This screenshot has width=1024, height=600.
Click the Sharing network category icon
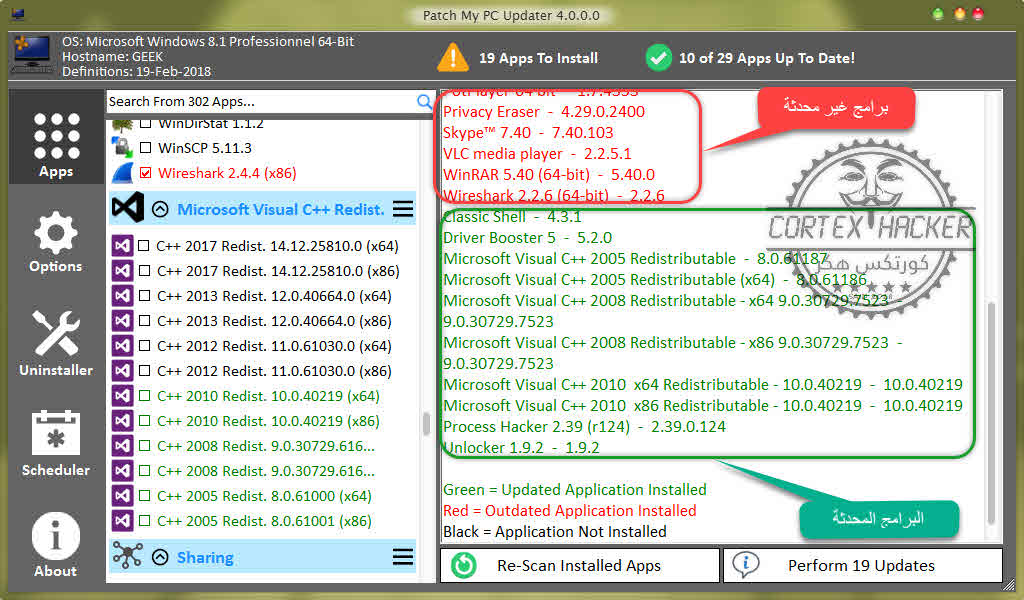pyautogui.click(x=127, y=556)
